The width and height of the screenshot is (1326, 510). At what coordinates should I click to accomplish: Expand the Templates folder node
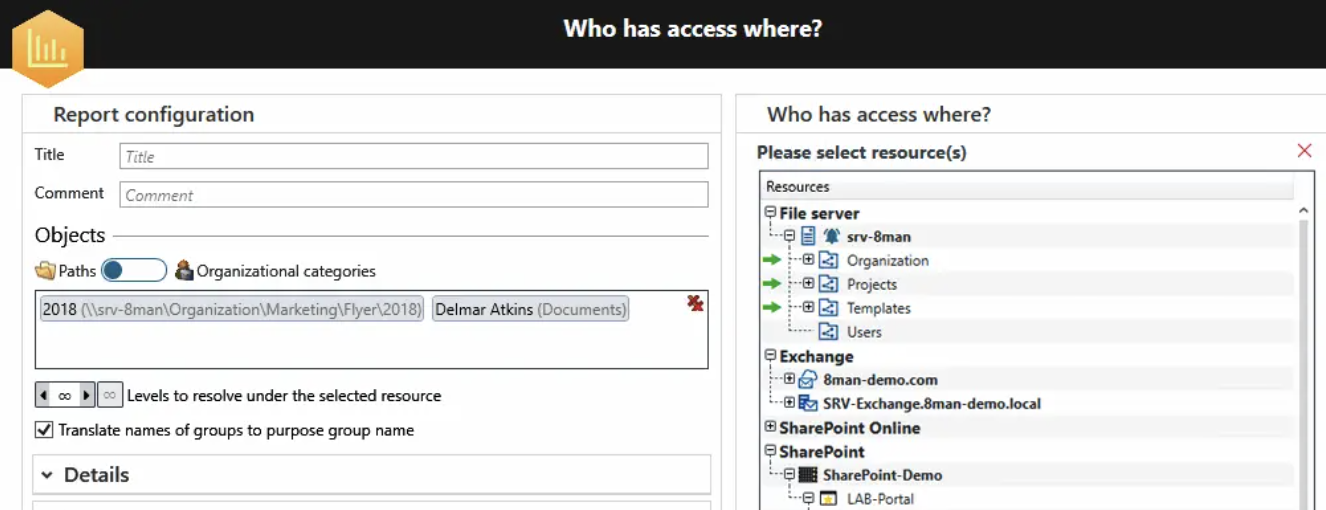[x=808, y=308]
